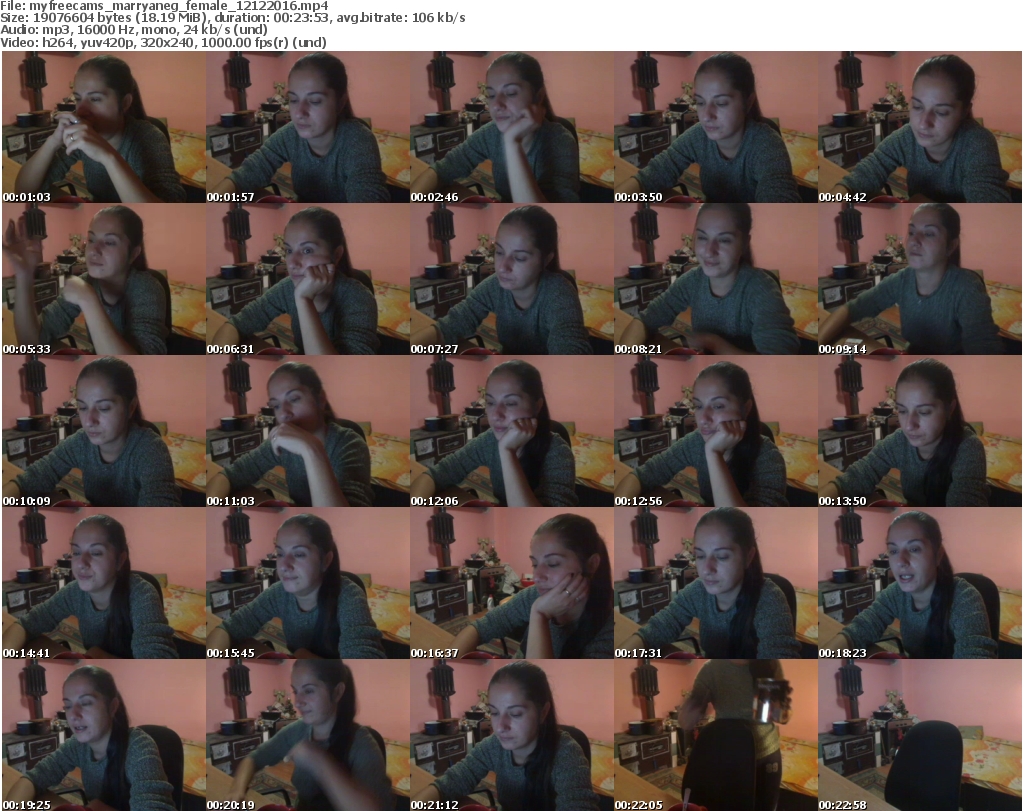Click the 00:21:12 video frame
The width and height of the screenshot is (1024, 811).
click(511, 735)
